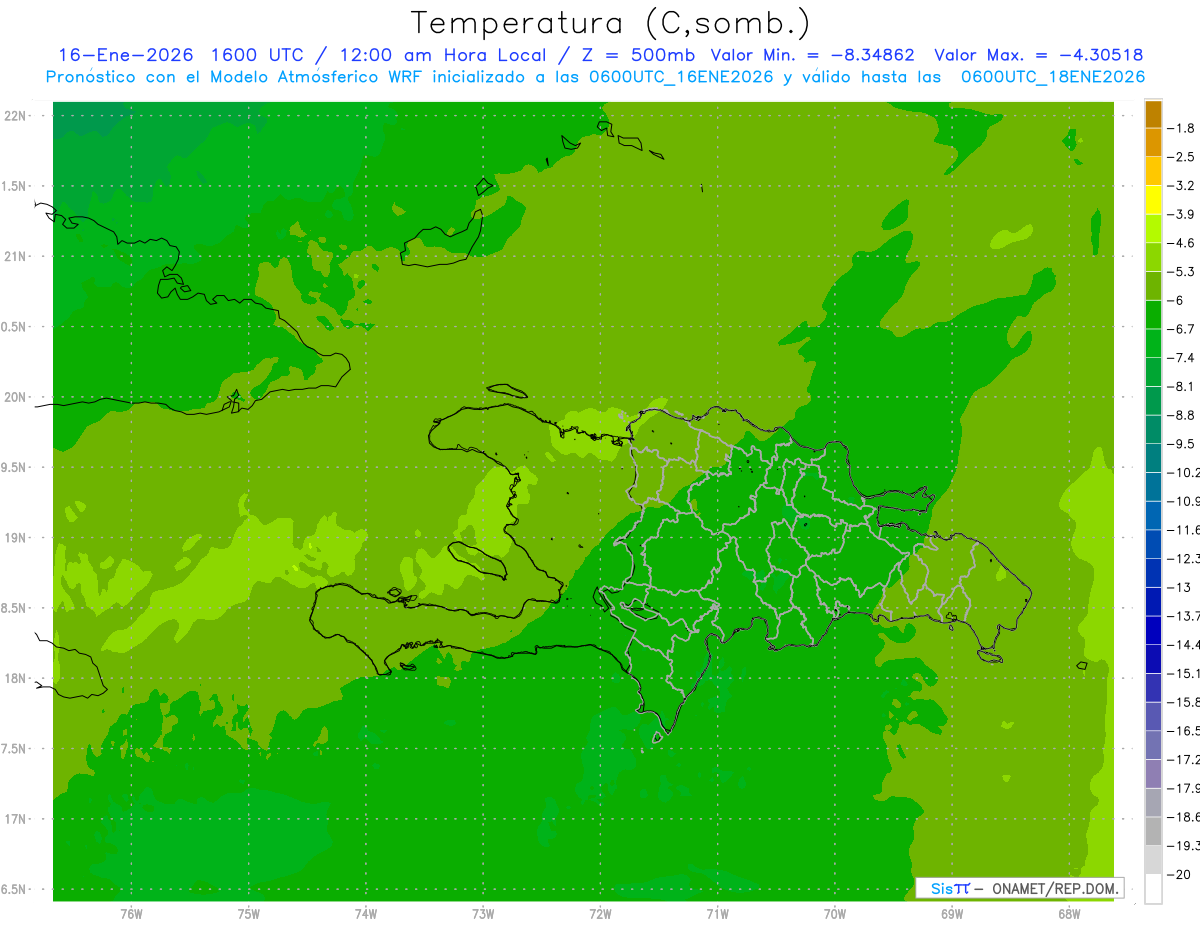1200x927 pixels.
Task: Click the 74W longitude axis label
Action: point(365,914)
